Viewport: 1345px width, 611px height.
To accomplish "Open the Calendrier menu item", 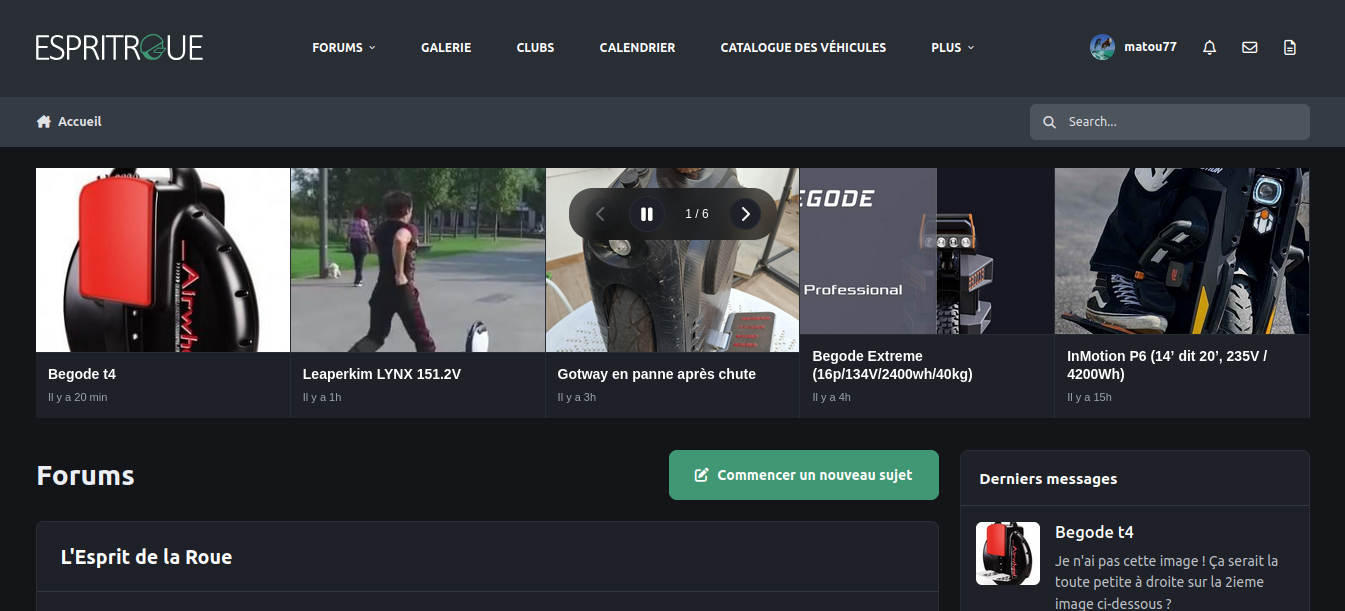I will pos(637,47).
